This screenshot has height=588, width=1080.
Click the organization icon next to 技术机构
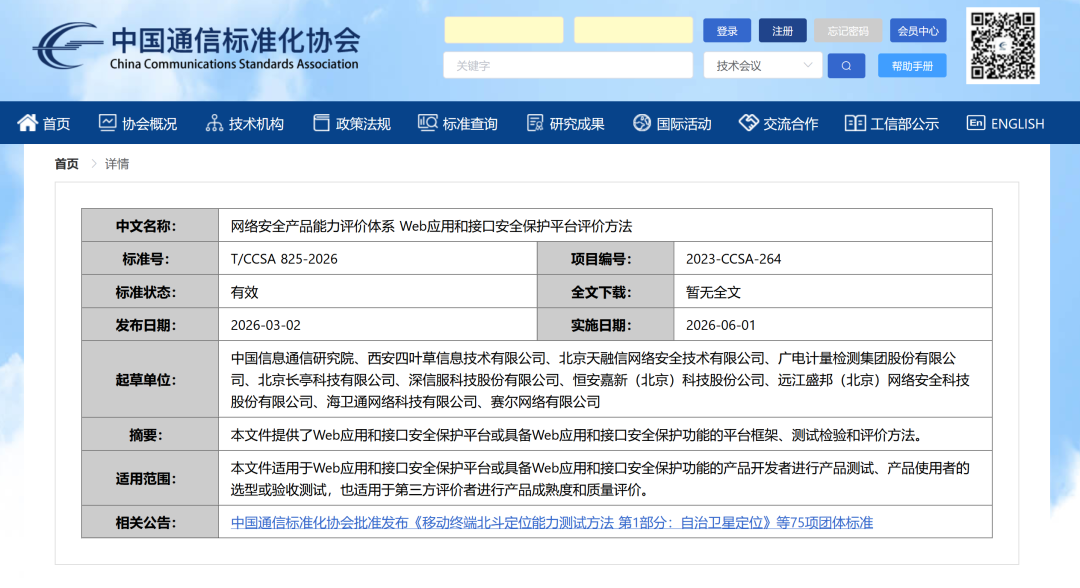click(213, 122)
